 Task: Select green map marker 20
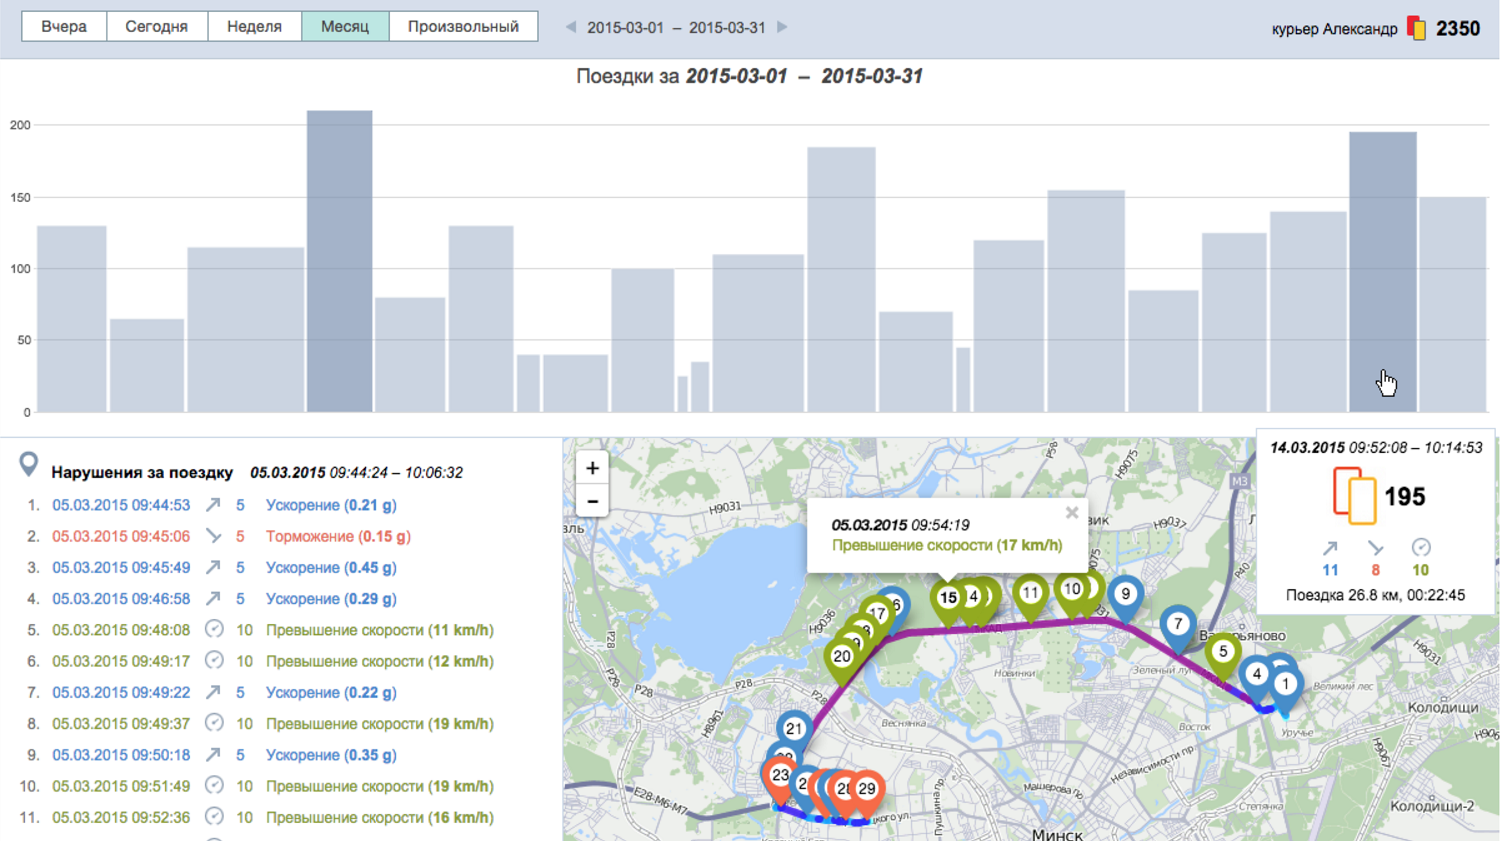pyautogui.click(x=842, y=659)
